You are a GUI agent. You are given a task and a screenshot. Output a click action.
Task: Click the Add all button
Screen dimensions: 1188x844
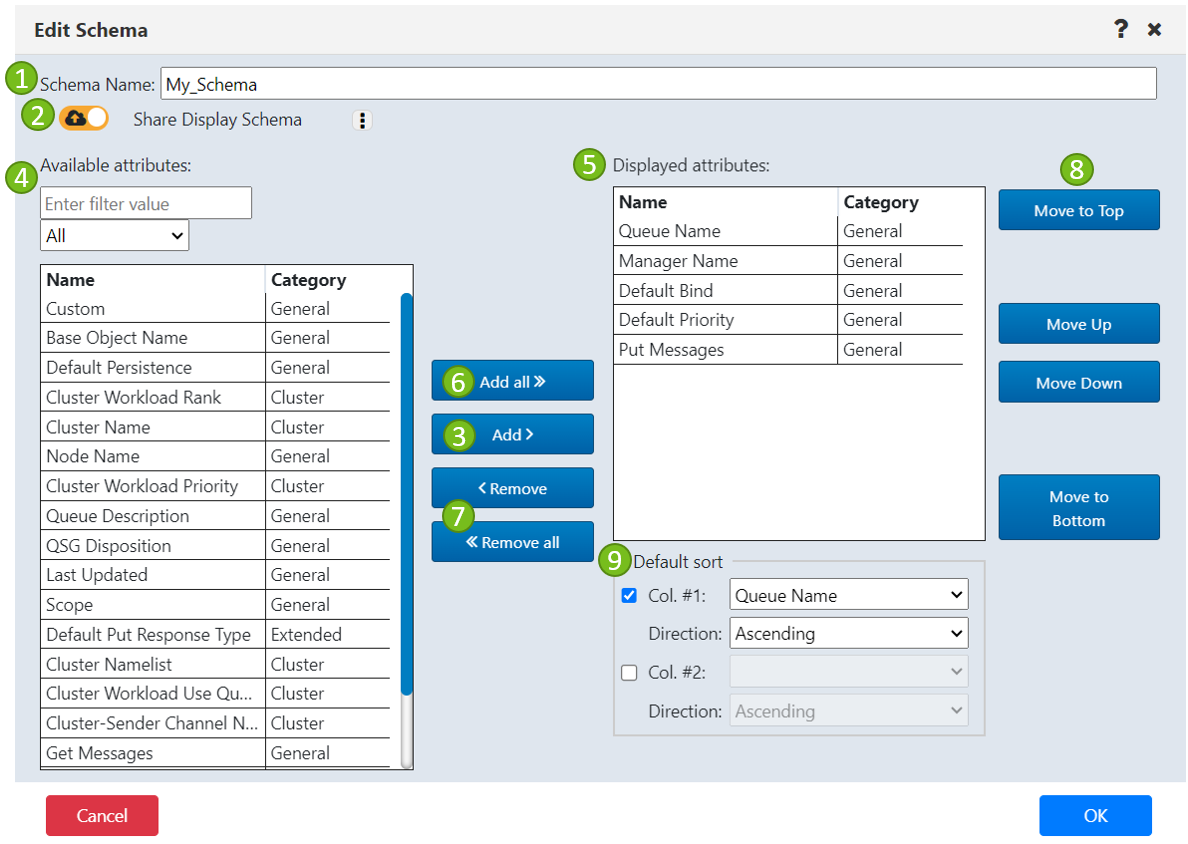(512, 381)
